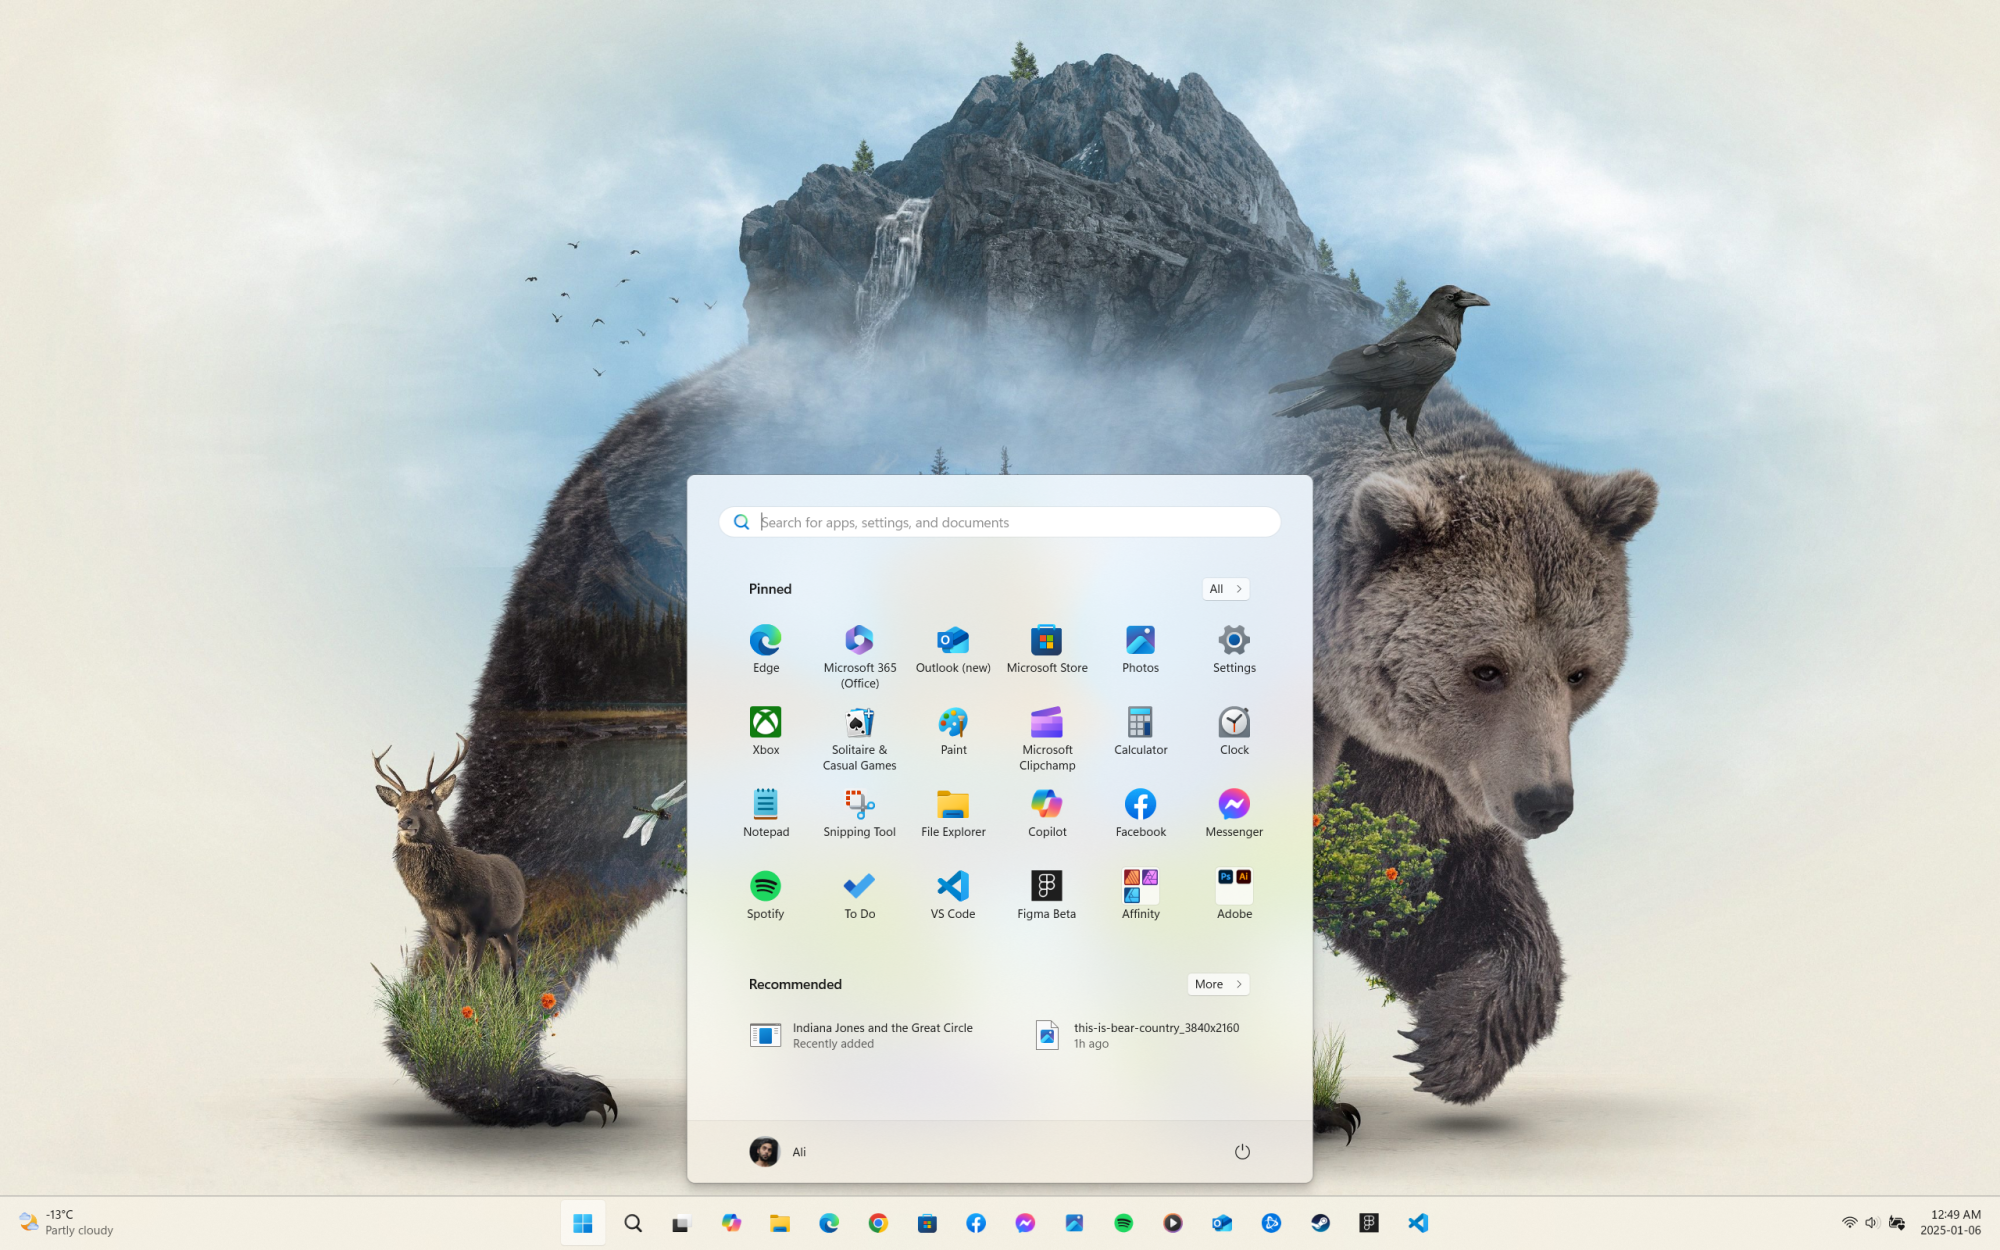
Task: Open the Ali user account menu
Action: [x=778, y=1152]
